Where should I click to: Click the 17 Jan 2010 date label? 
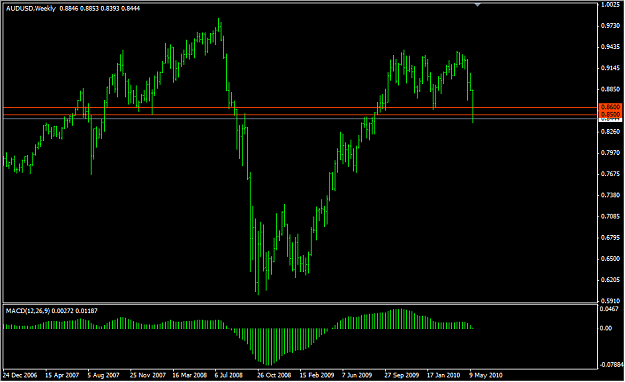click(444, 375)
